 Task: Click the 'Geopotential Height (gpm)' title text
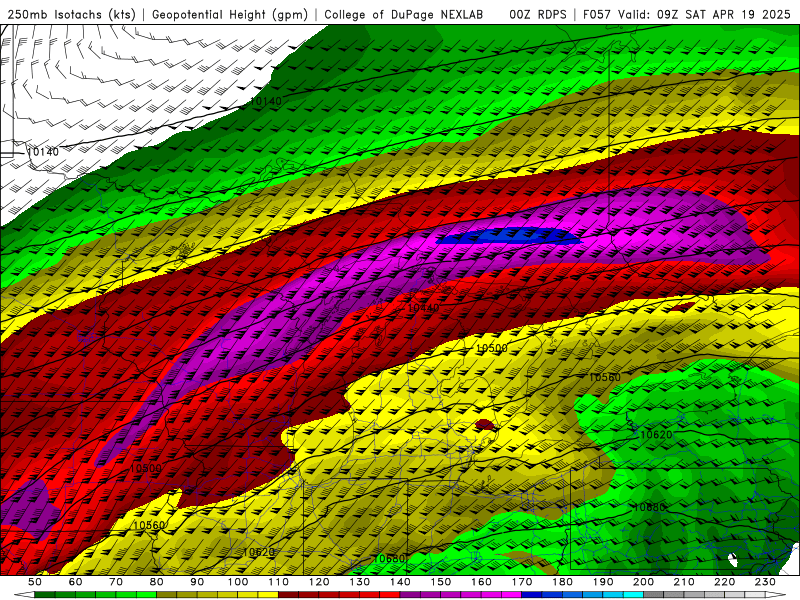click(230, 15)
